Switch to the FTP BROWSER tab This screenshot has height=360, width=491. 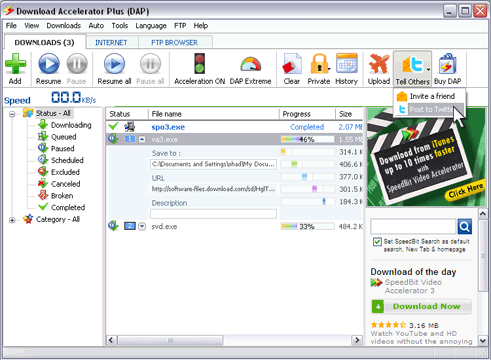click(x=175, y=42)
